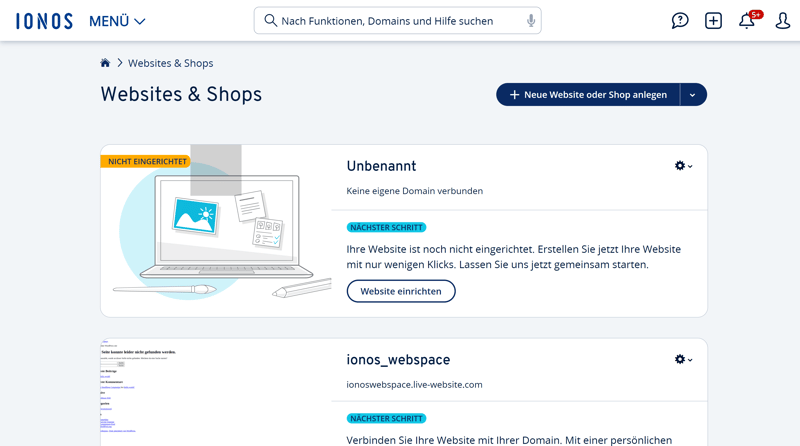Click the Unbenannt laptop illustration
800x446 pixels.
tap(216, 231)
